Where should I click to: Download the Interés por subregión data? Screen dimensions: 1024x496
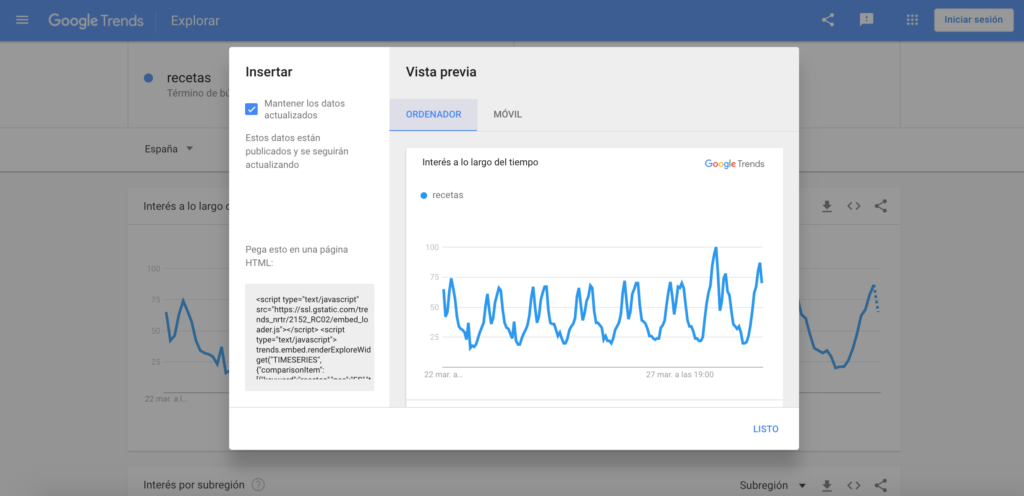tap(827, 486)
